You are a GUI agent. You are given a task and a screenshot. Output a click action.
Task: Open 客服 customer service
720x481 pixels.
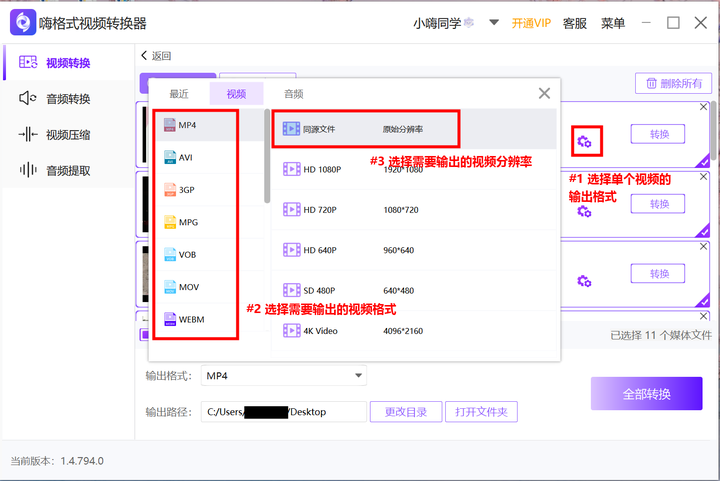pyautogui.click(x=574, y=23)
